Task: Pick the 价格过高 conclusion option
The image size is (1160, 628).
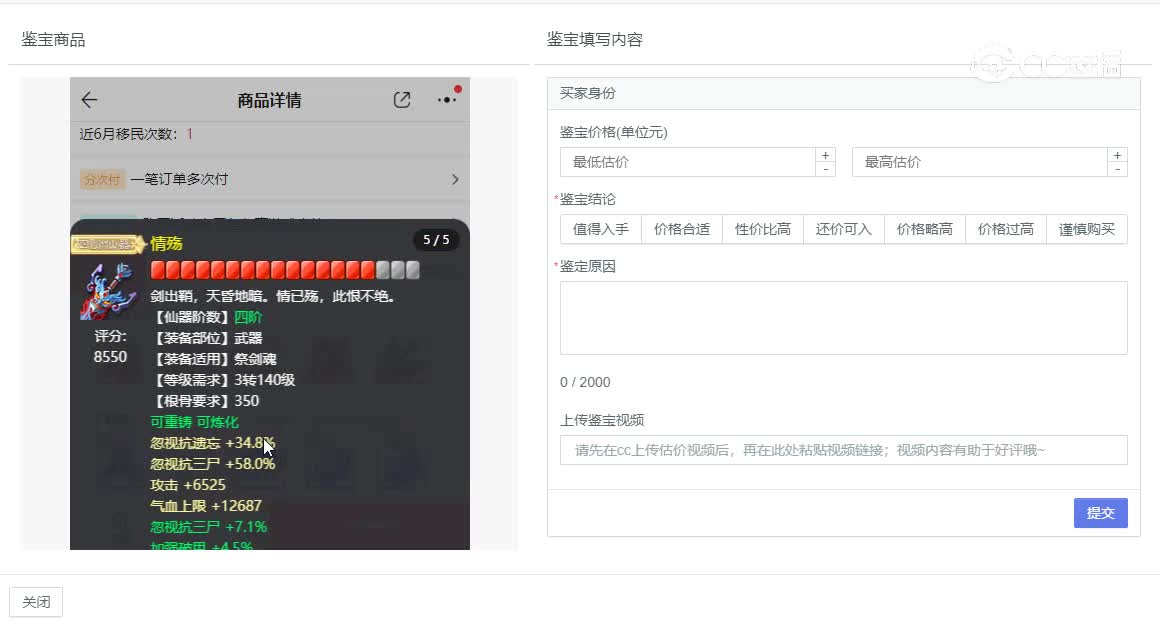Action: pos(1006,229)
